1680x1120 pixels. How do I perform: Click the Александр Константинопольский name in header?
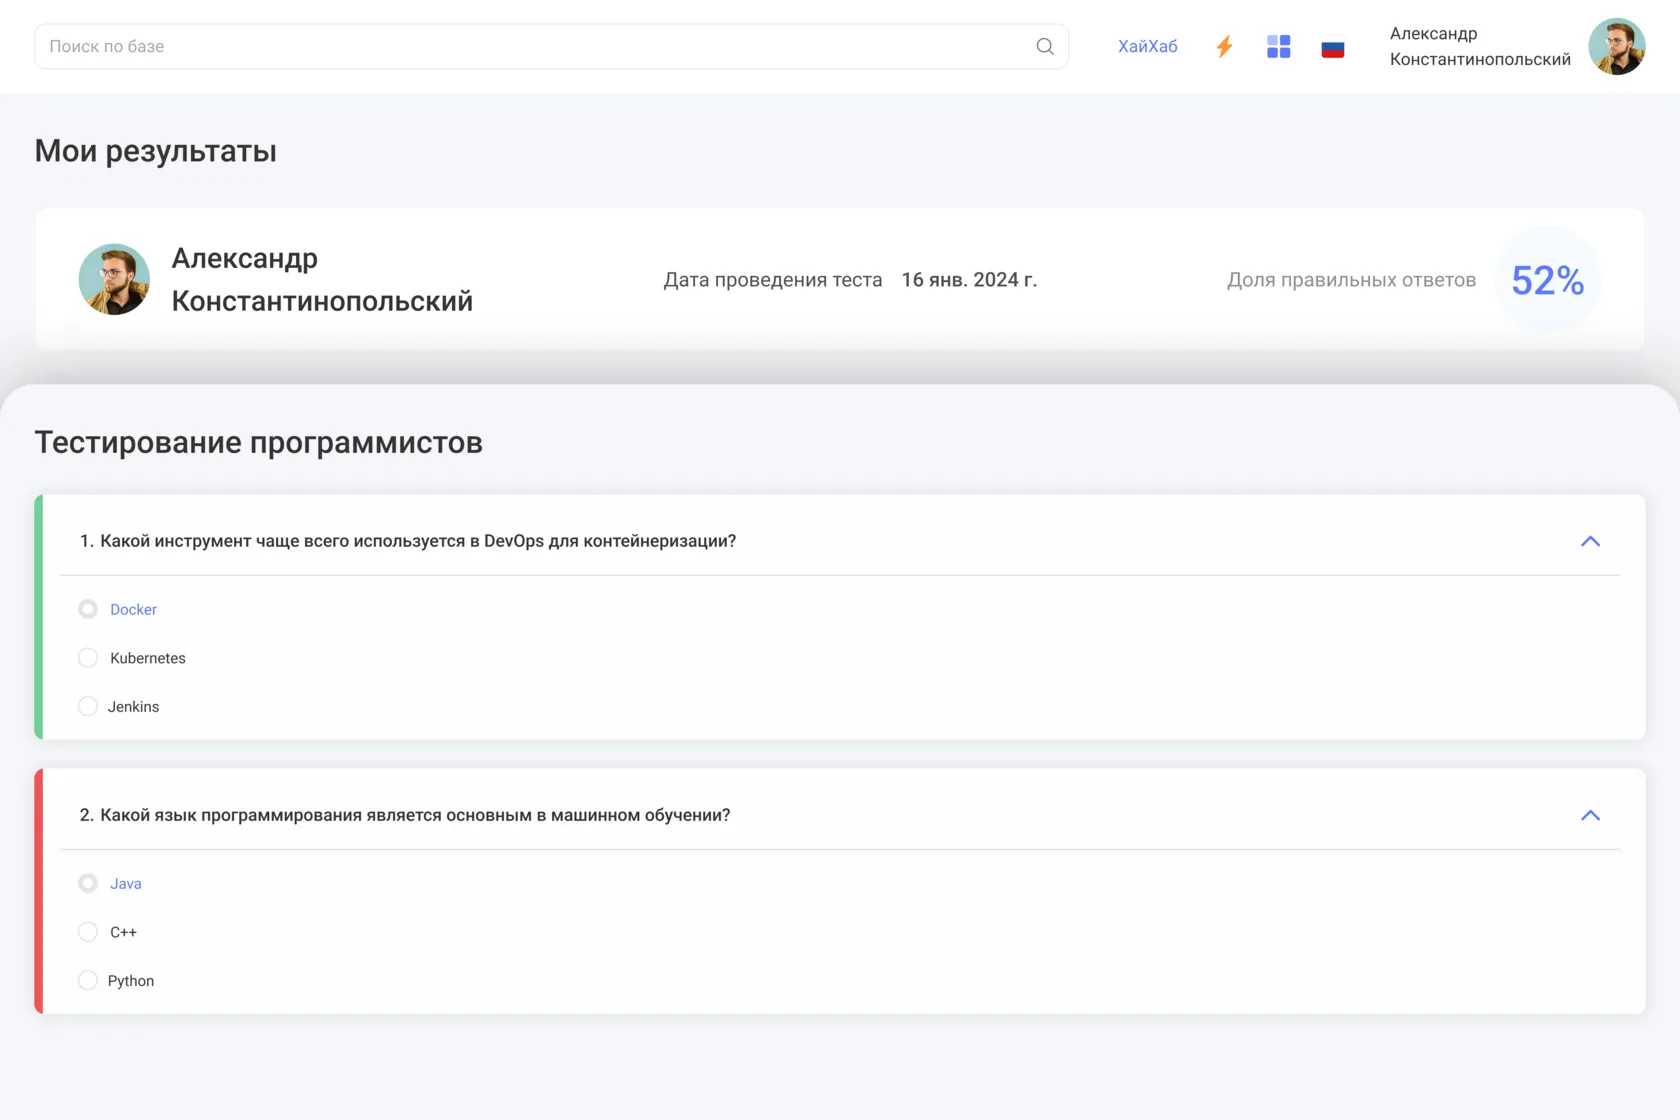[1479, 47]
